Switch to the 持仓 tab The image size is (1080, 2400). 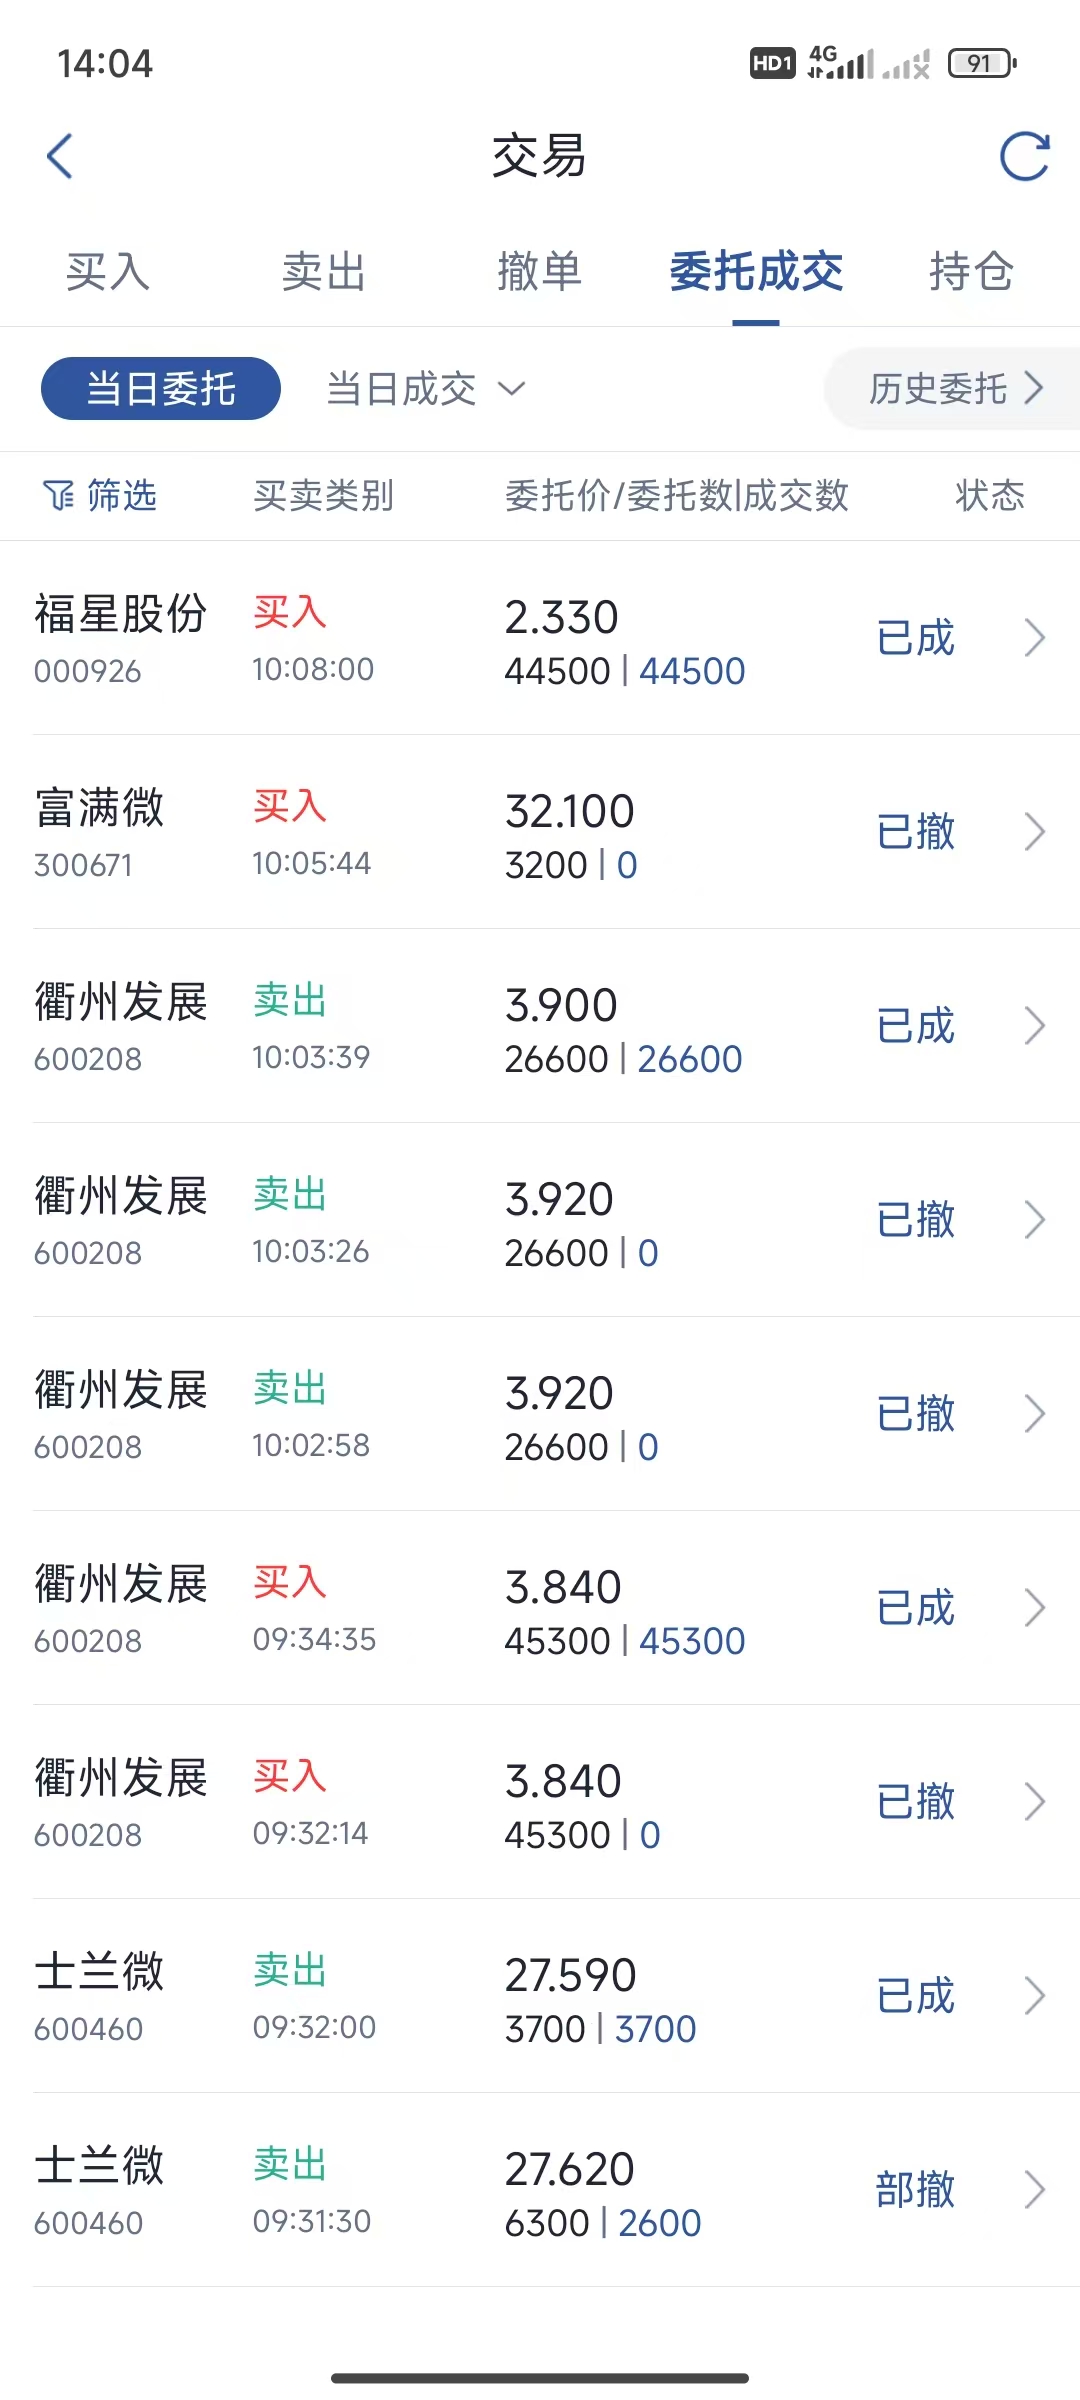[971, 272]
